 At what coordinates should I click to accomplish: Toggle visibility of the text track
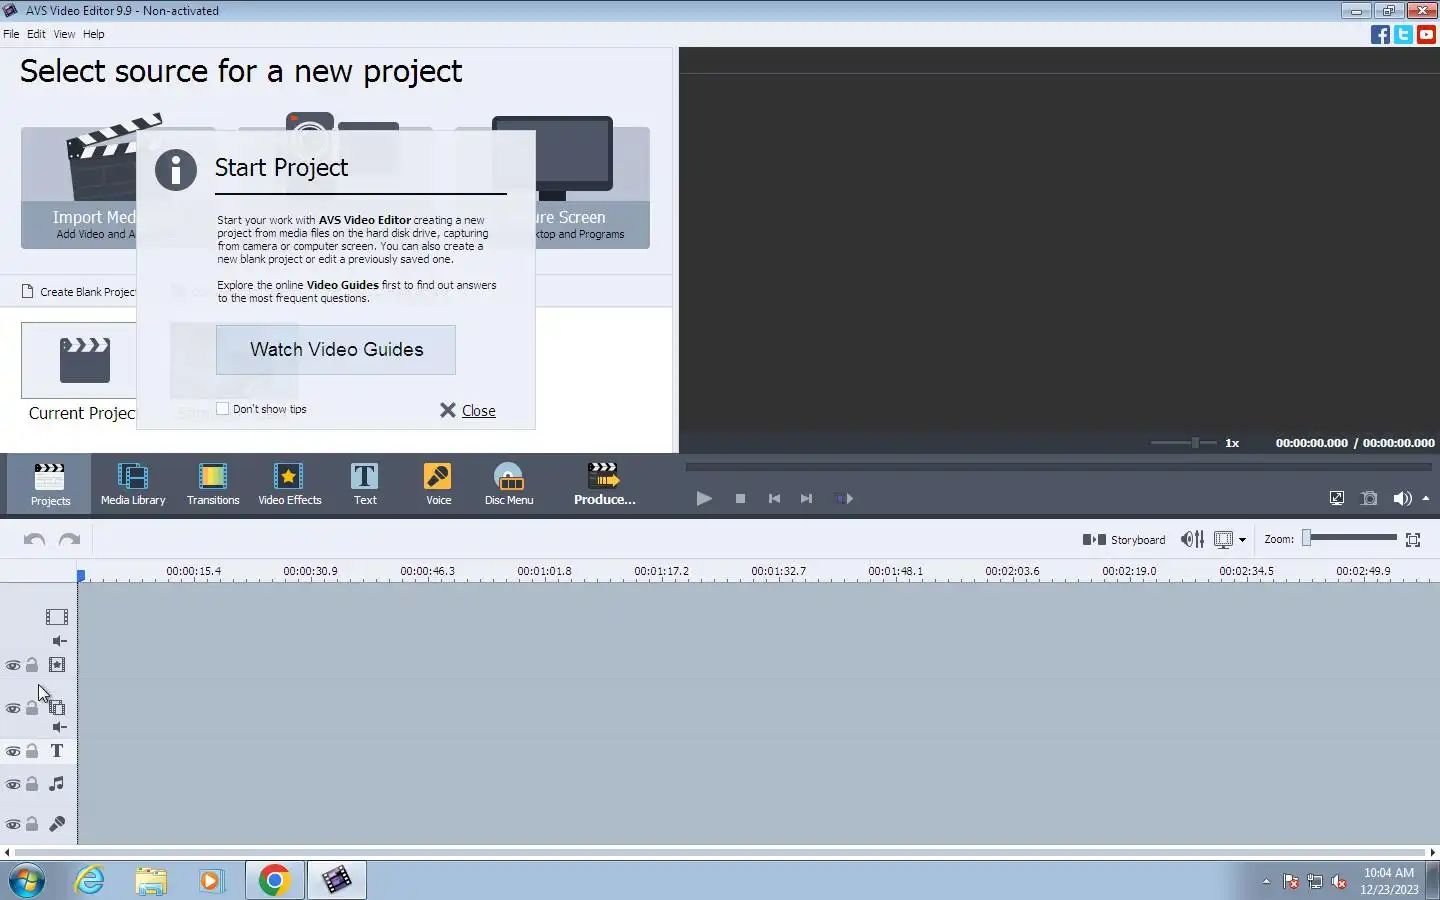[13, 751]
